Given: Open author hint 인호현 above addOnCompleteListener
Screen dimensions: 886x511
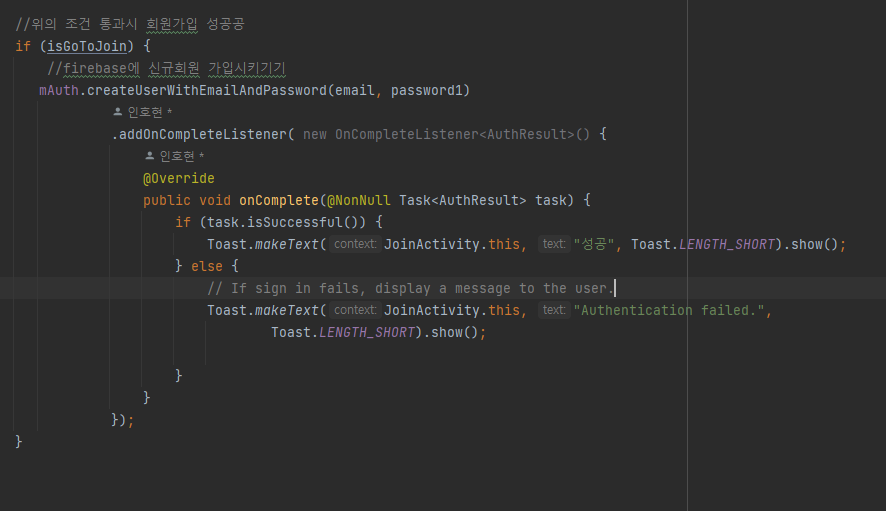Looking at the screenshot, I should (x=145, y=112).
